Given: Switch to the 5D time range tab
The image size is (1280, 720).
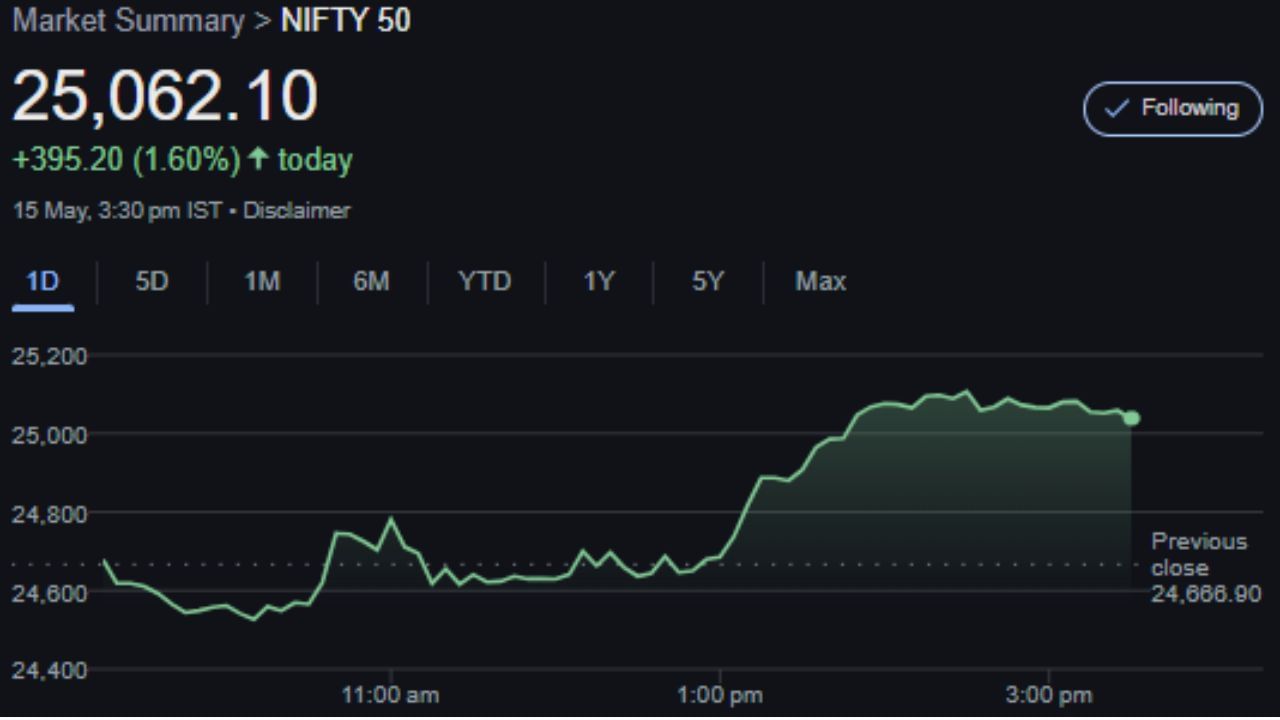Looking at the screenshot, I should coord(152,282).
